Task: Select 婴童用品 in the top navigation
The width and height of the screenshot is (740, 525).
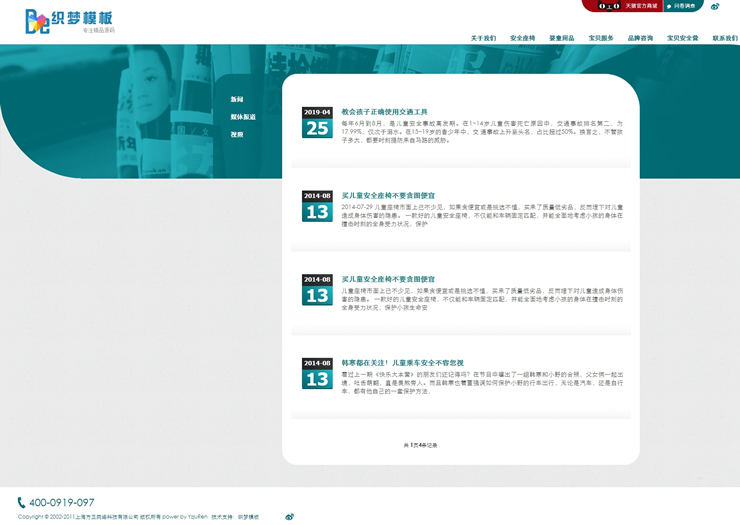Action: [561, 38]
